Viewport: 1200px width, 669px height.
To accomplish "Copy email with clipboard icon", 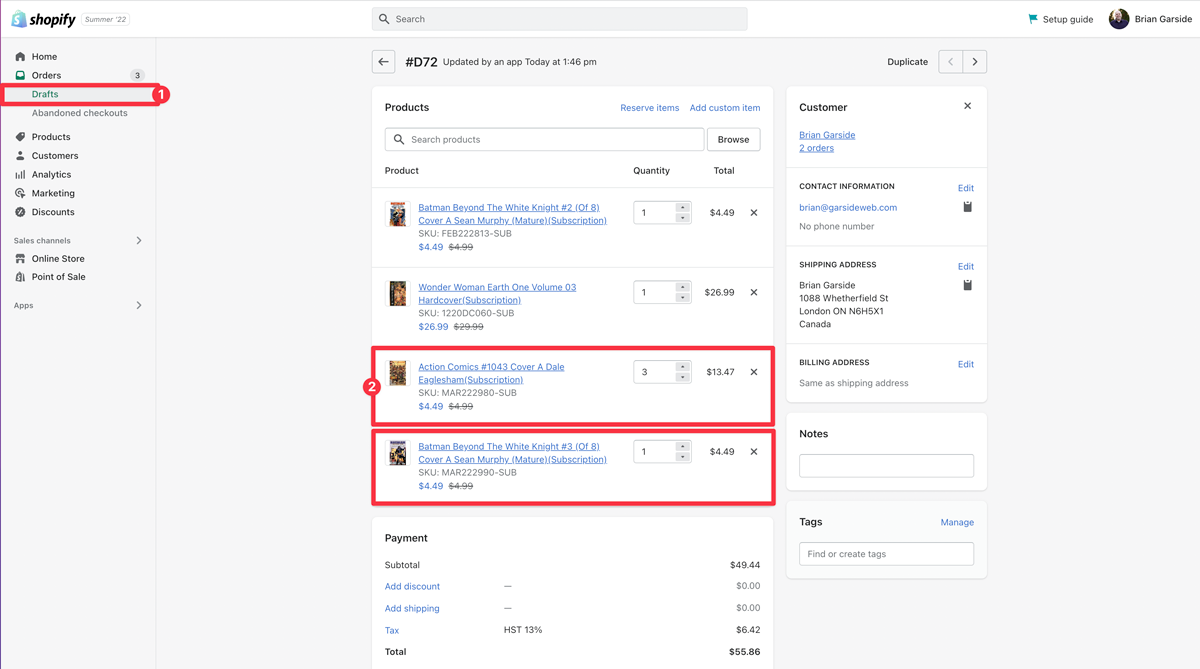I will [967, 207].
